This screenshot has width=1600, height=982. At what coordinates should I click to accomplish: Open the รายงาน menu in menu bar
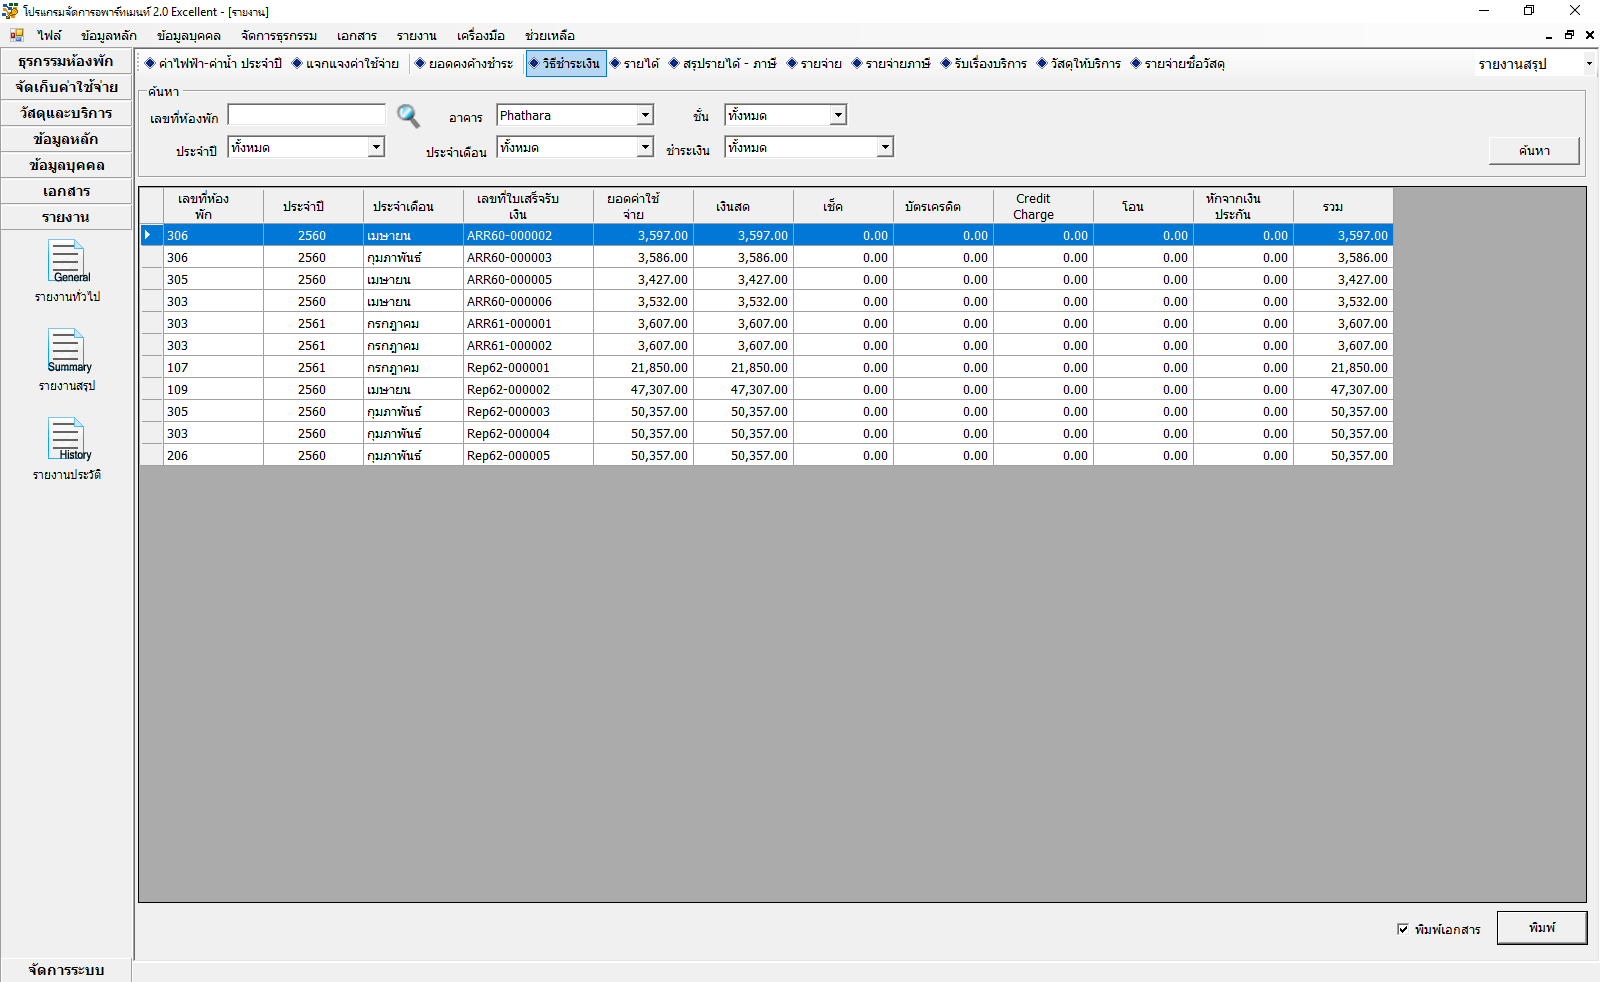point(417,36)
